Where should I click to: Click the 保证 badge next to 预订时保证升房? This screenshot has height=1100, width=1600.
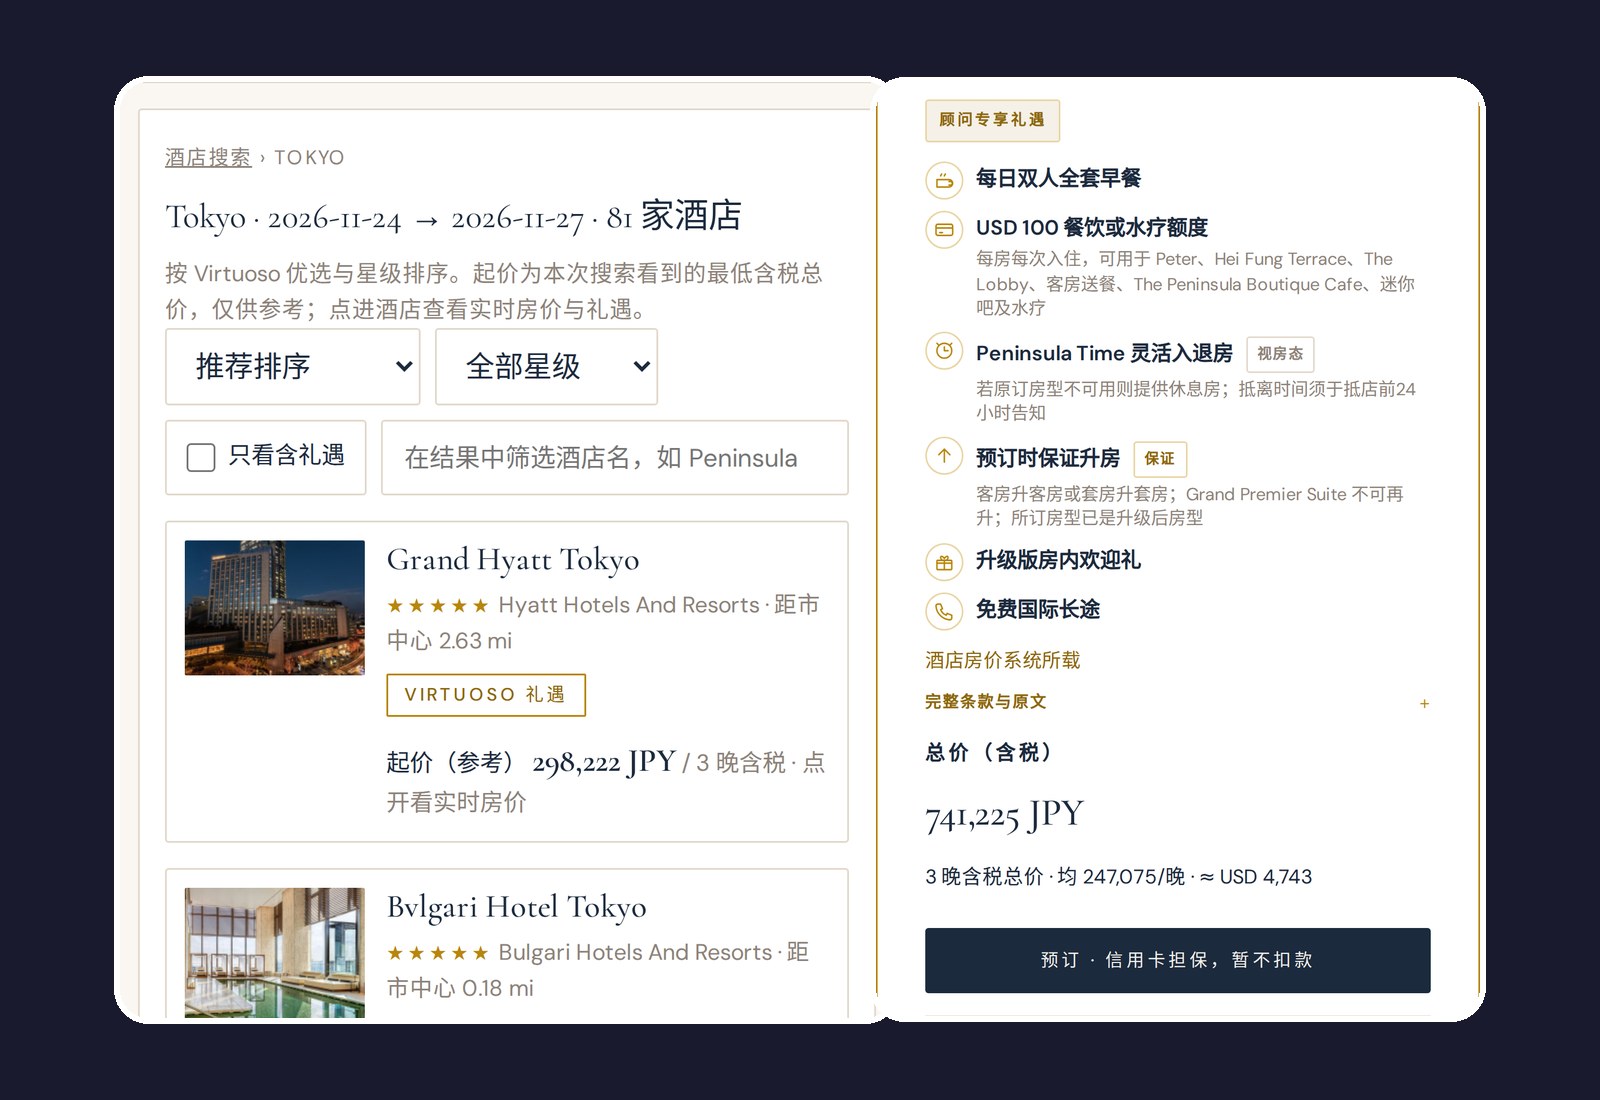click(1160, 459)
